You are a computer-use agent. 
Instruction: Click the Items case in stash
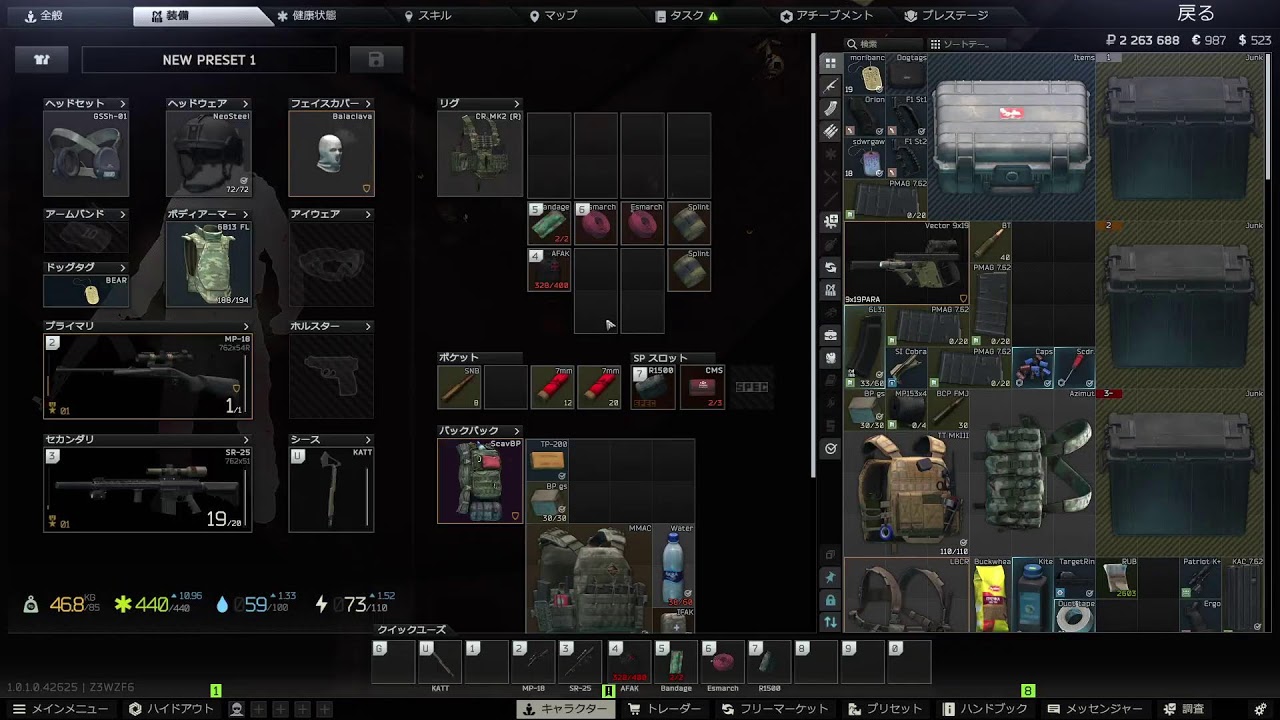(x=1011, y=136)
